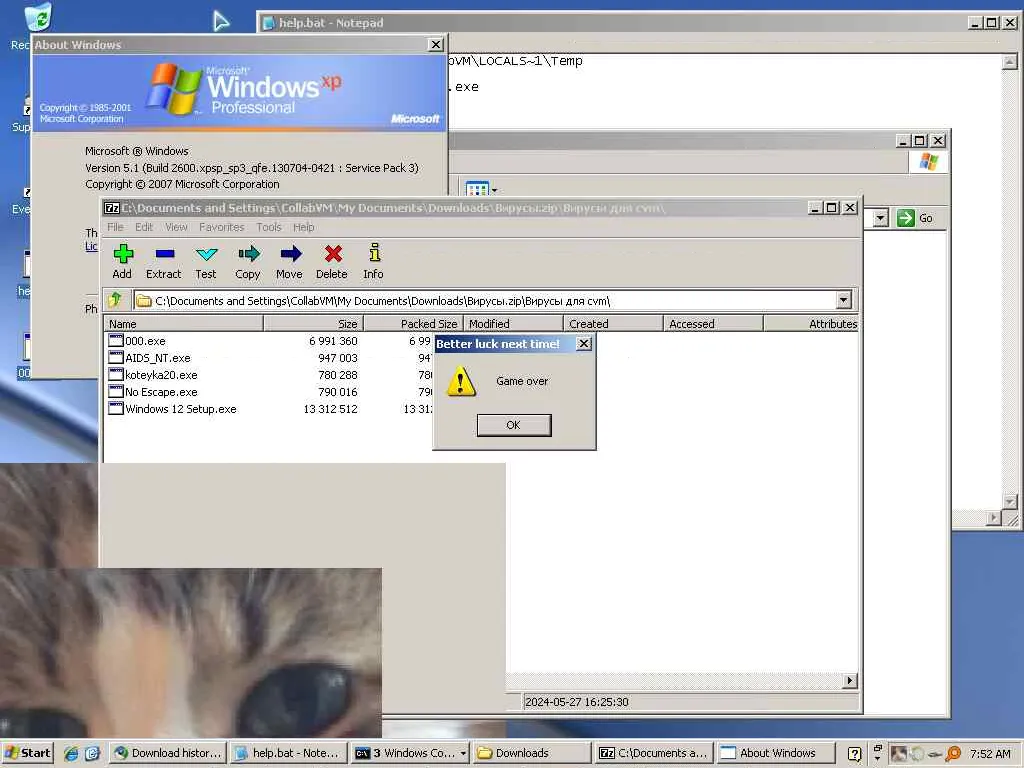The image size is (1024, 768).
Task: Sort by the Packed Size column header
Action: pos(413,323)
